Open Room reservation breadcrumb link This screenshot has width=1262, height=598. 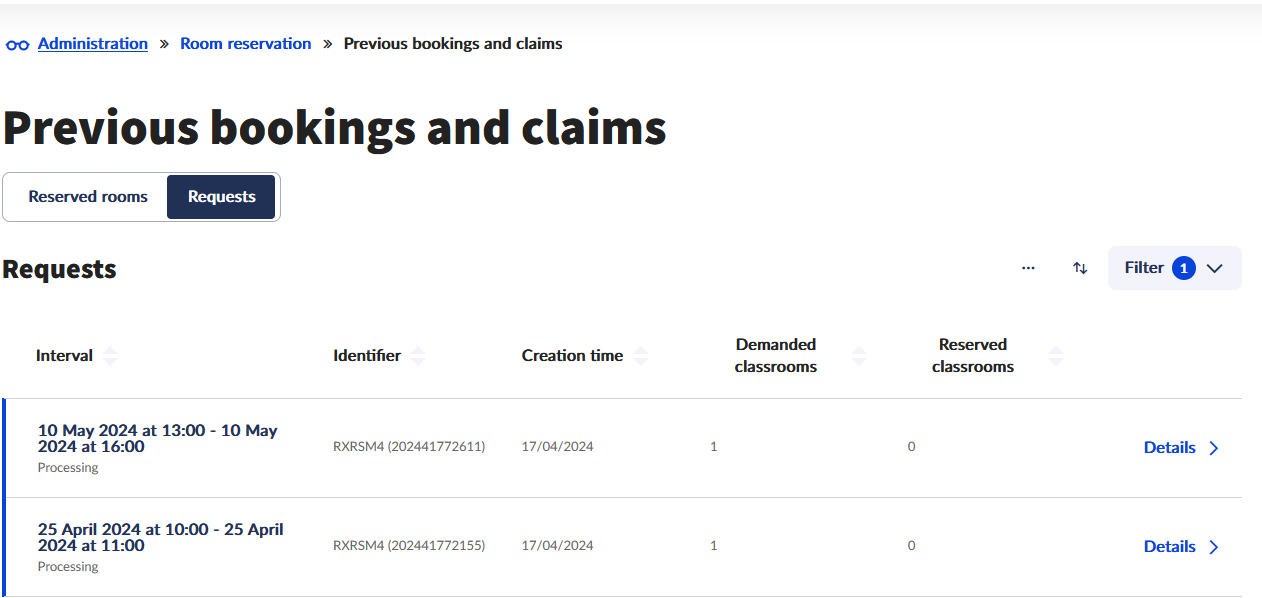point(245,44)
